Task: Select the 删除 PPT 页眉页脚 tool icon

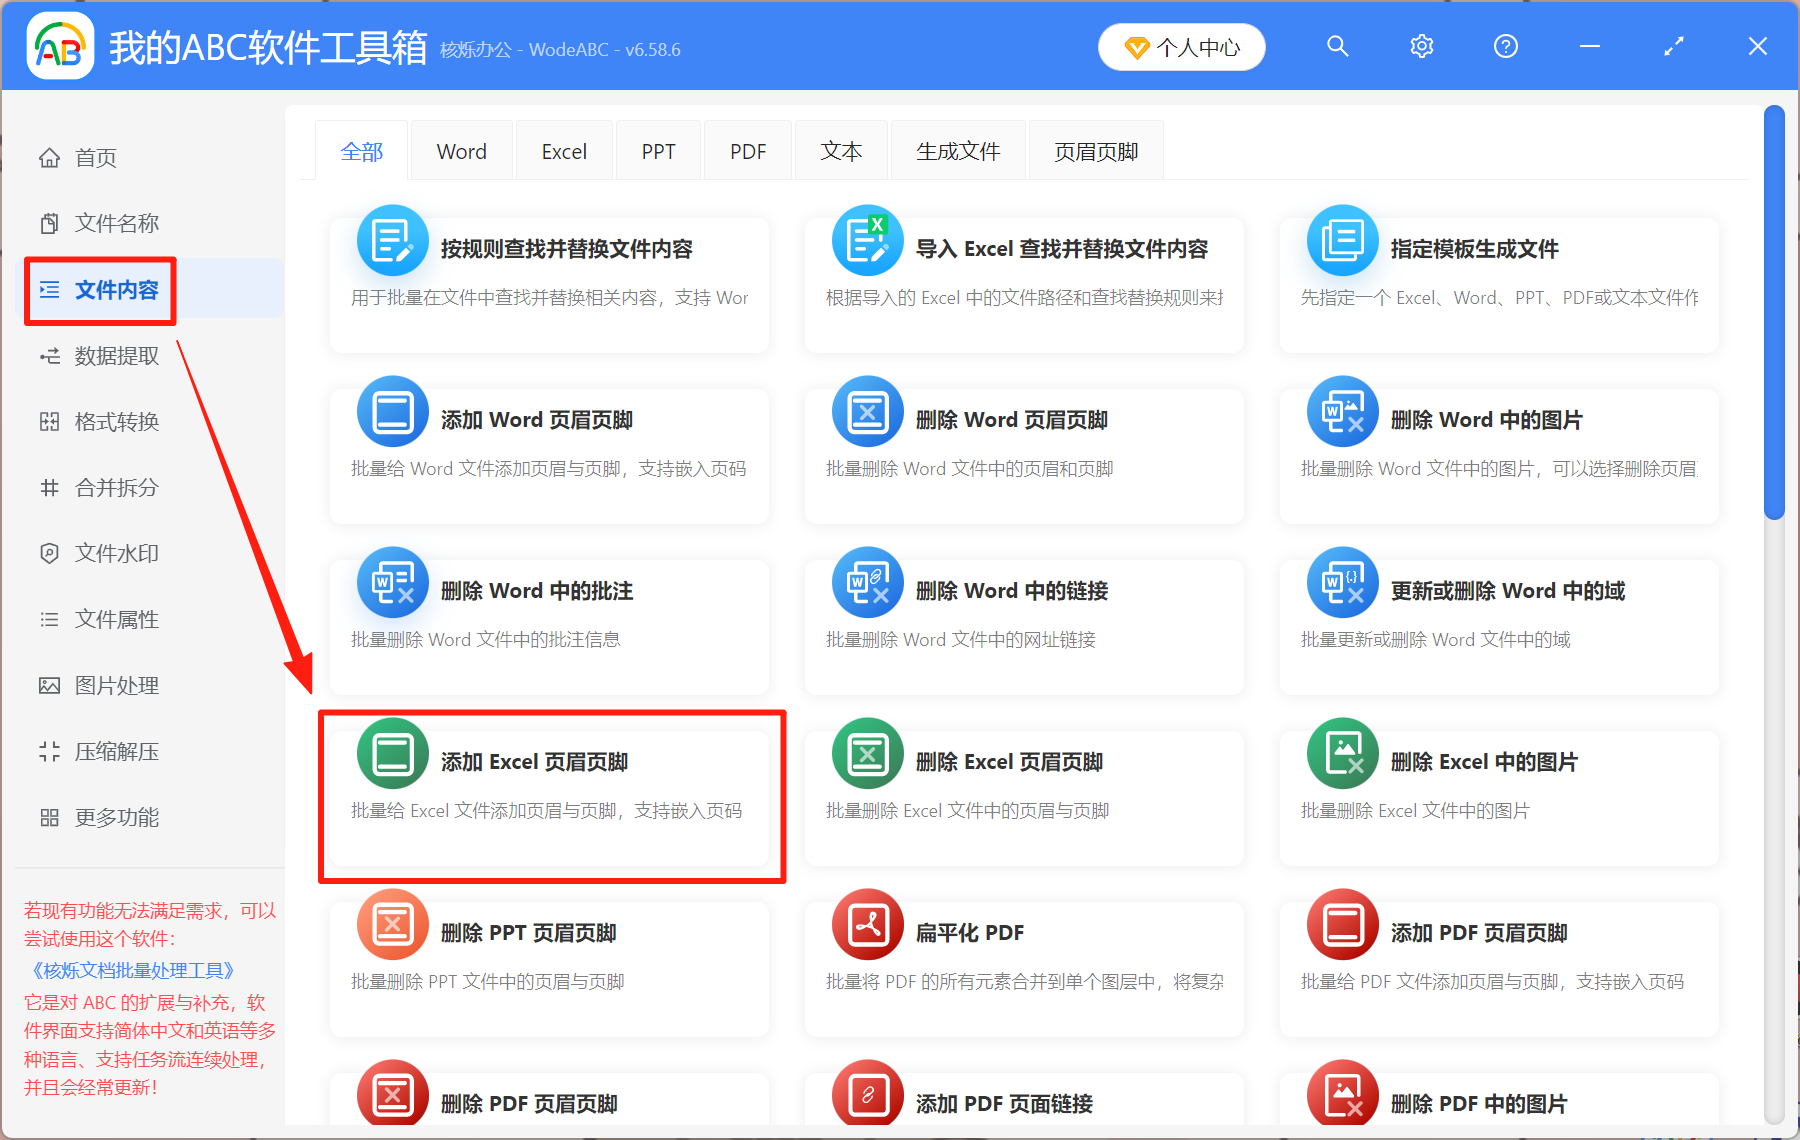Action: 392,924
